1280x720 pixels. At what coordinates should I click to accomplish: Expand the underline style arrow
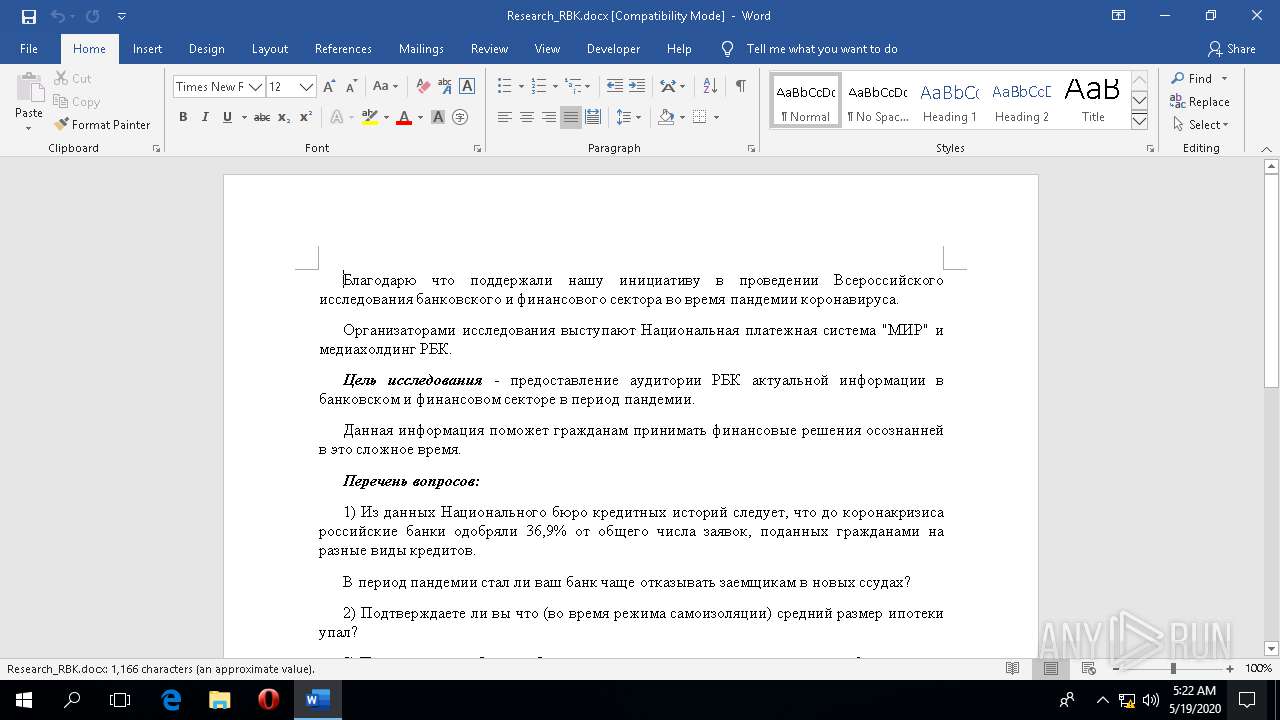[243, 117]
